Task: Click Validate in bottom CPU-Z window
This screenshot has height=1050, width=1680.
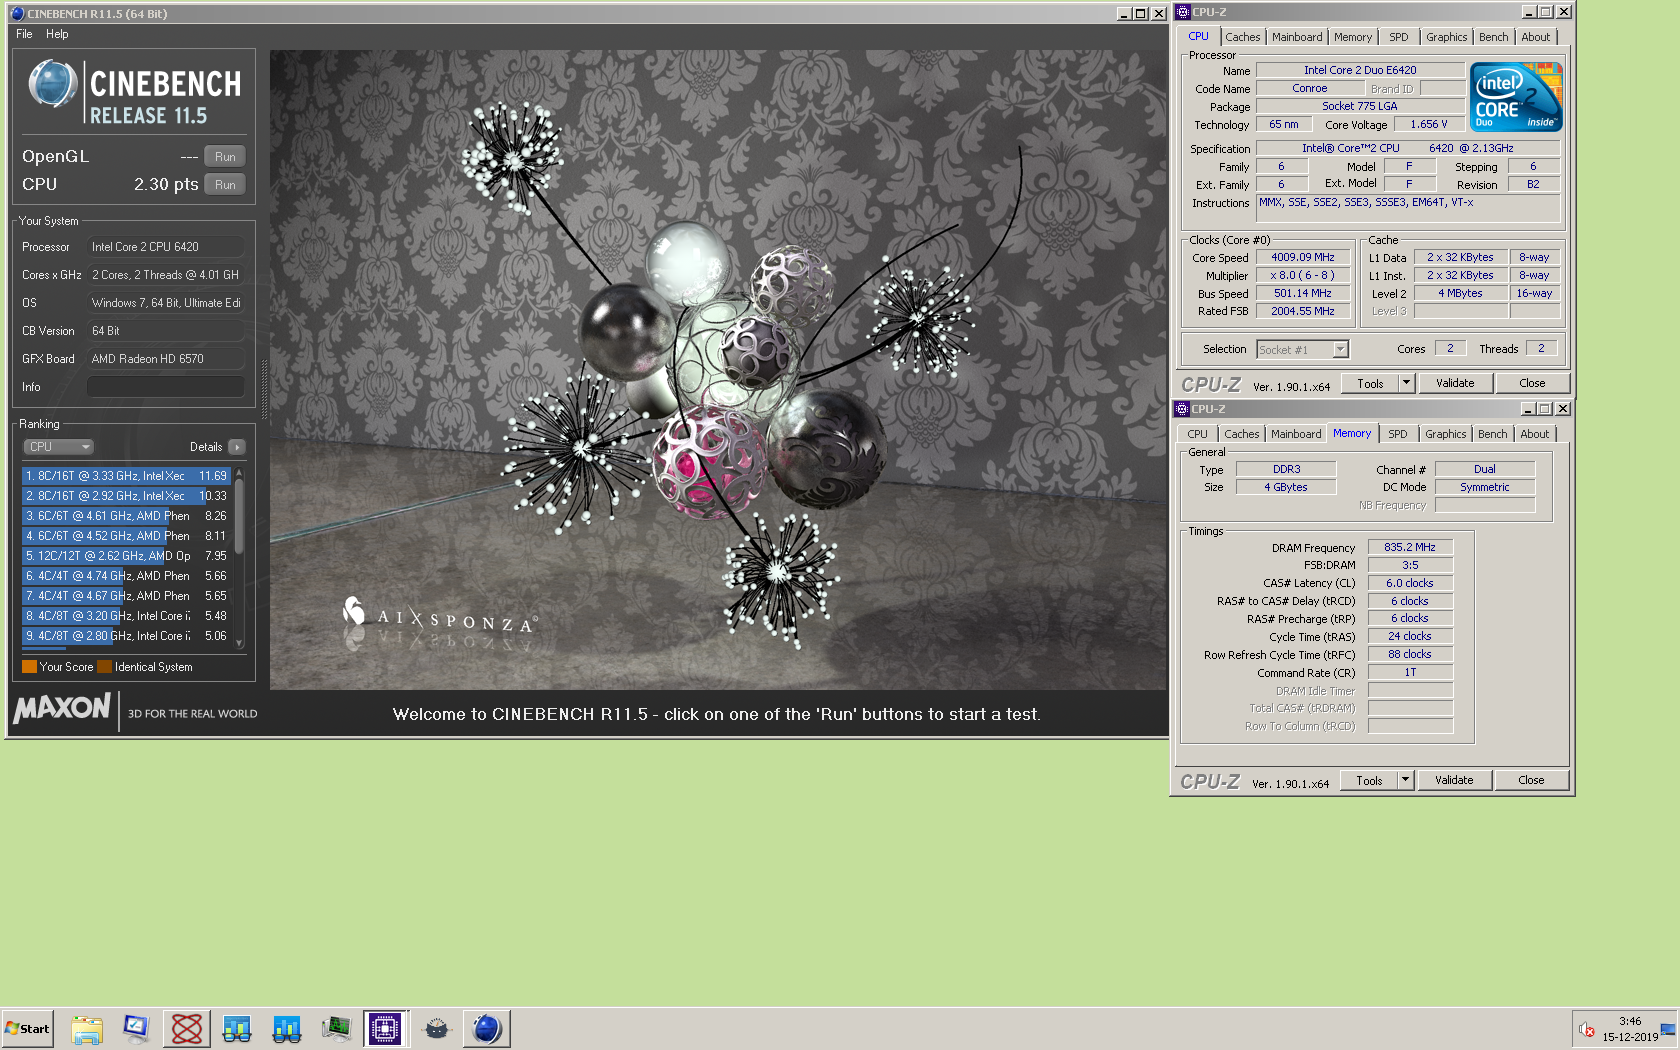Action: 1454,781
